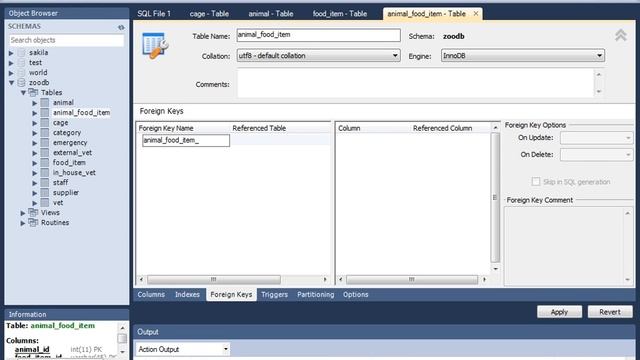Collapse the Tables node
640x360 pixels.
[23, 93]
